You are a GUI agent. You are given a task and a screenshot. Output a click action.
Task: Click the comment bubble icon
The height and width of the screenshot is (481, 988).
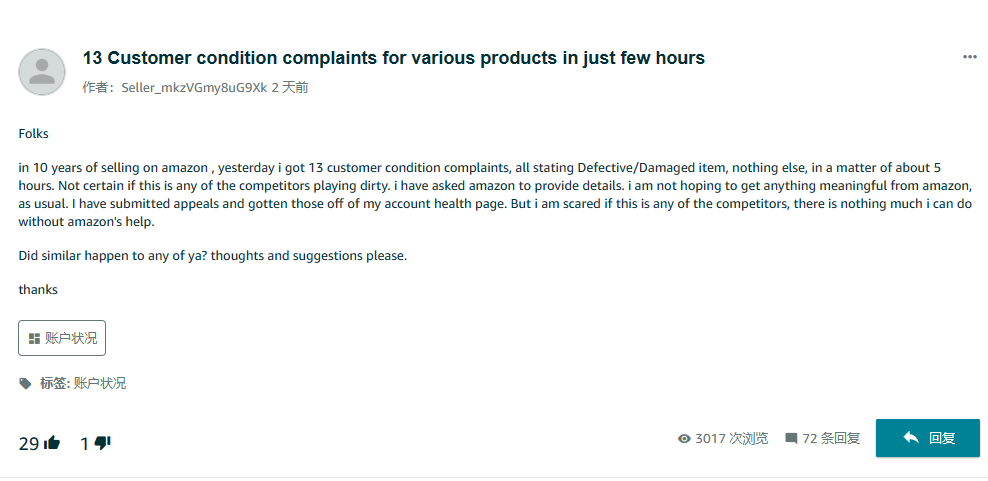(x=791, y=438)
